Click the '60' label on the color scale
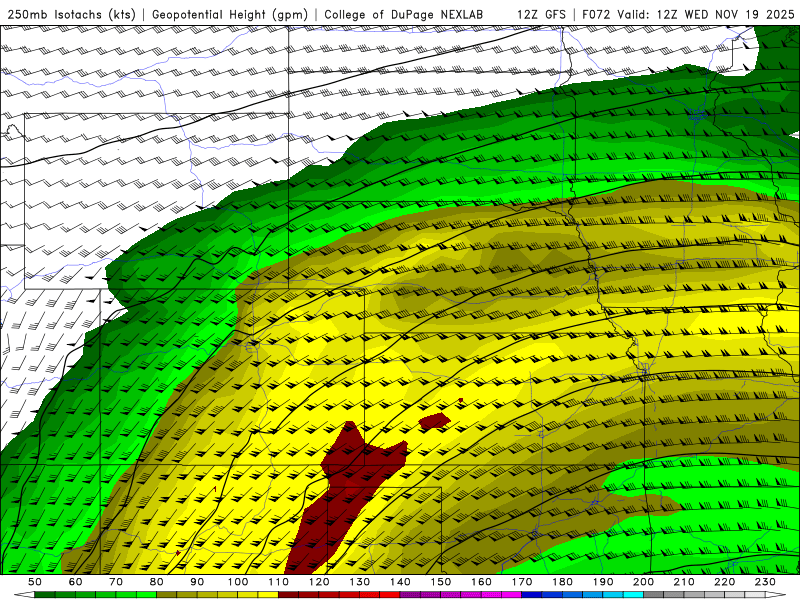800x600 pixels. [75, 582]
